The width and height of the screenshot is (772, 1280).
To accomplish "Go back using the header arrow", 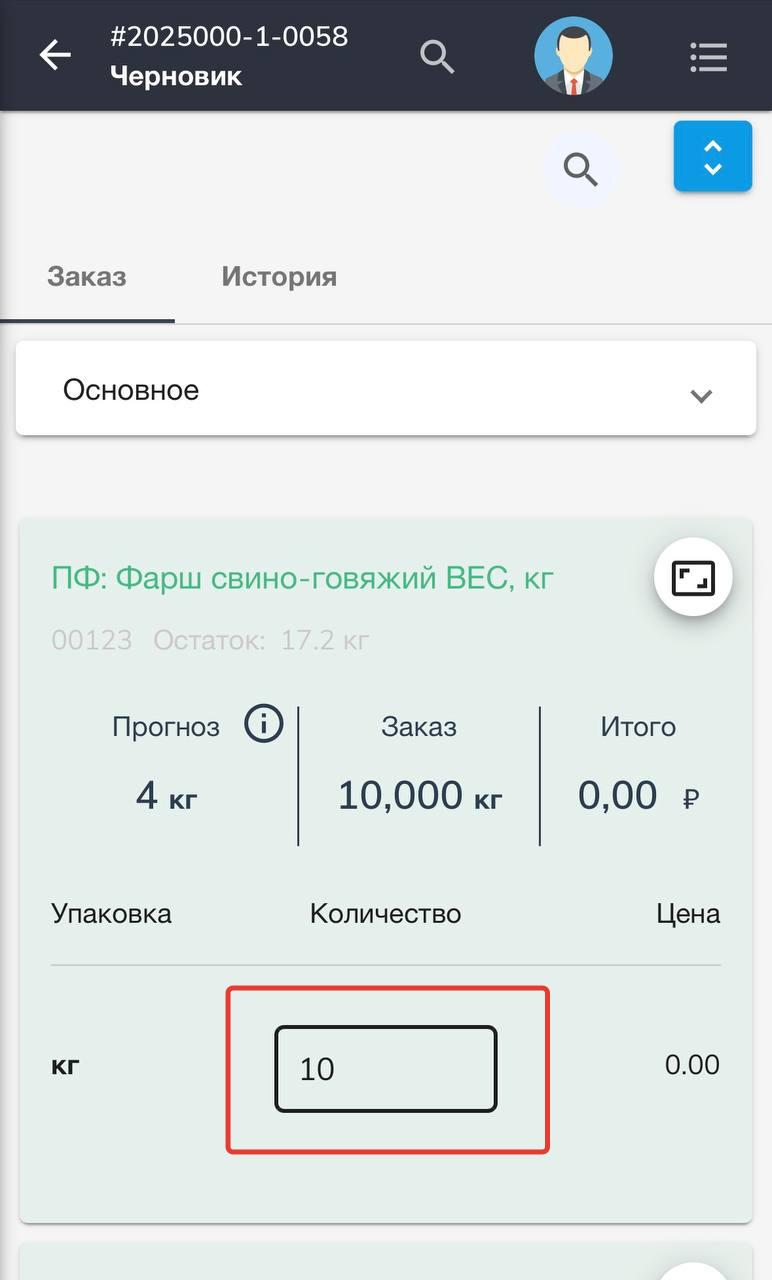I will click(55, 55).
